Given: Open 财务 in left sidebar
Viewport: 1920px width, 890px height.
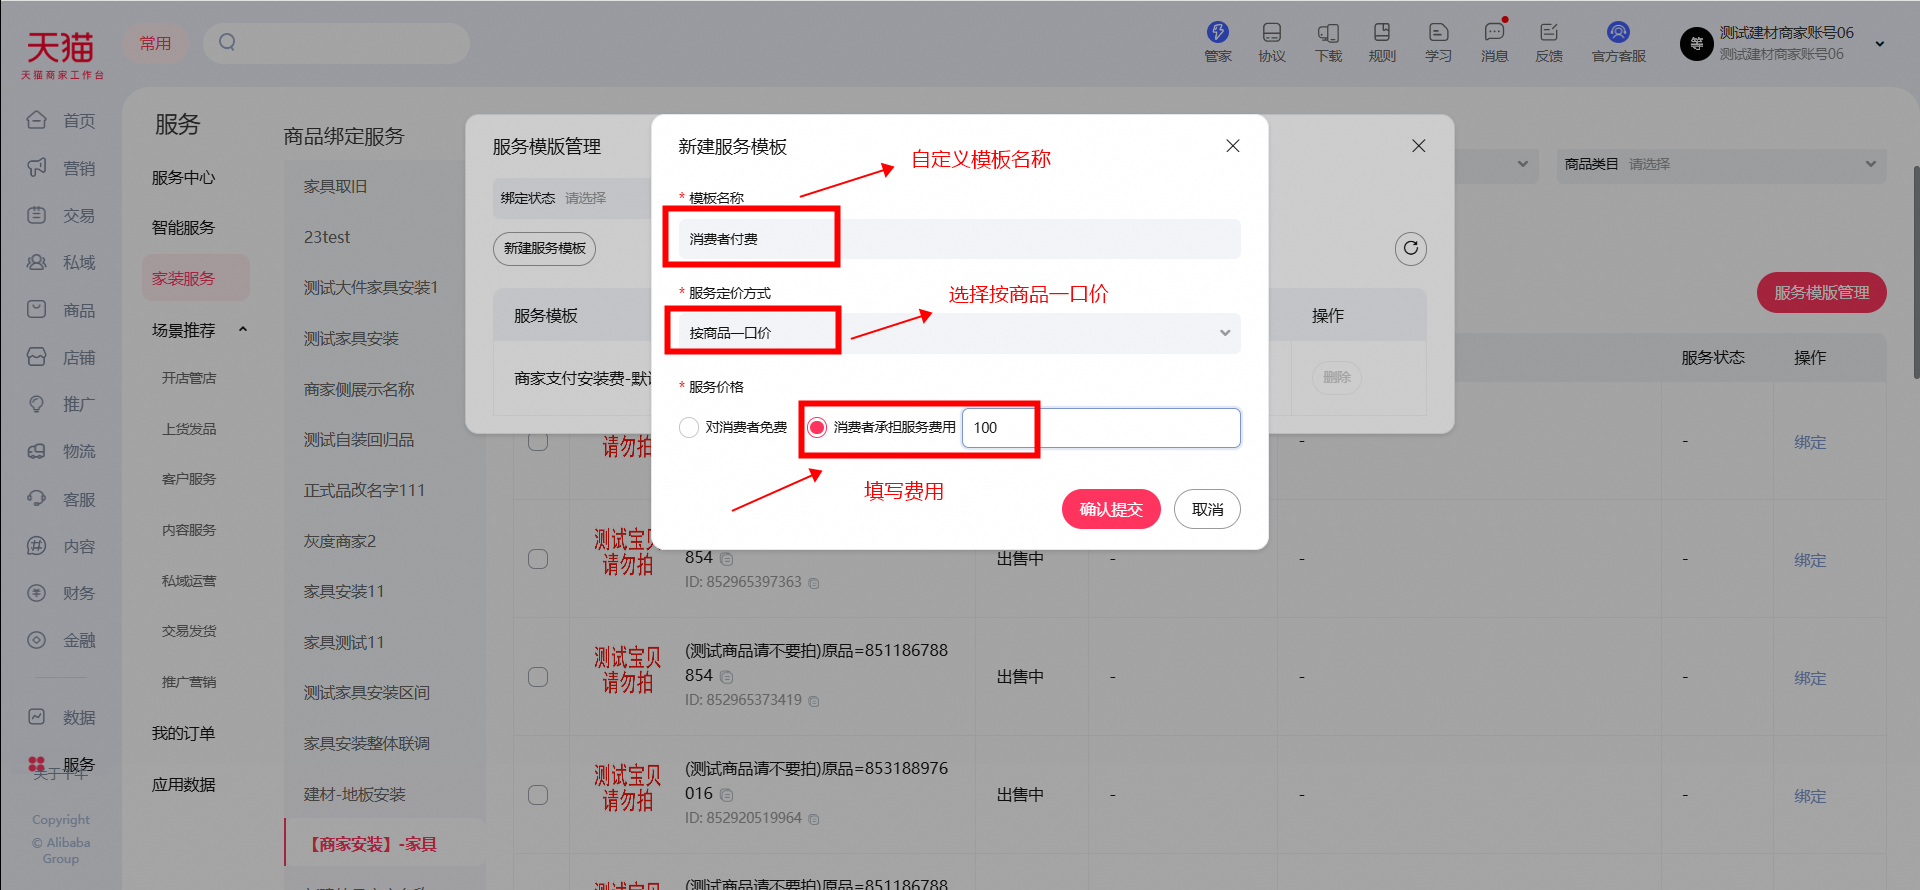Looking at the screenshot, I should [x=61, y=593].
